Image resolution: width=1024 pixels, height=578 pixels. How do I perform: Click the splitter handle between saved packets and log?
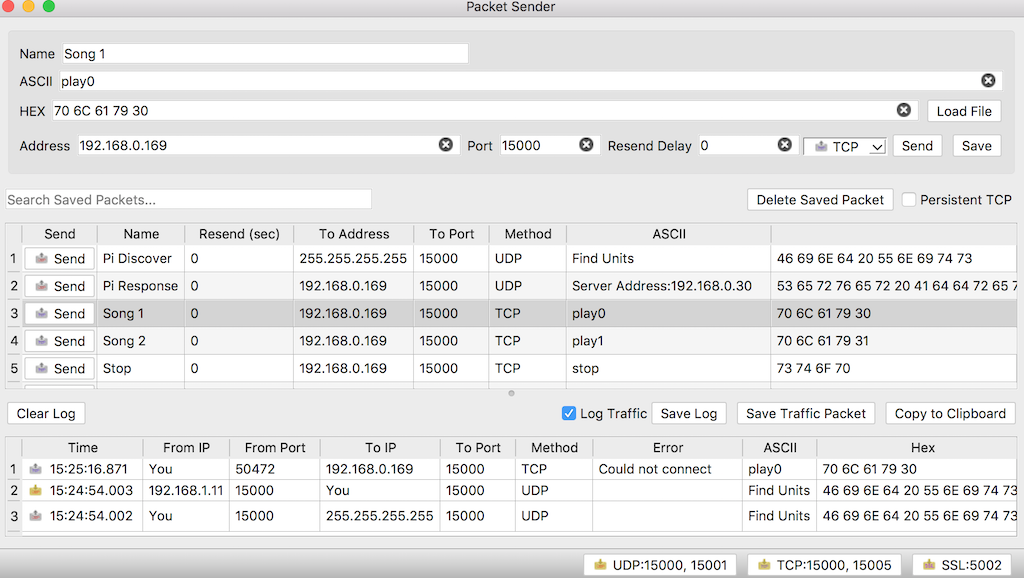coord(511,393)
